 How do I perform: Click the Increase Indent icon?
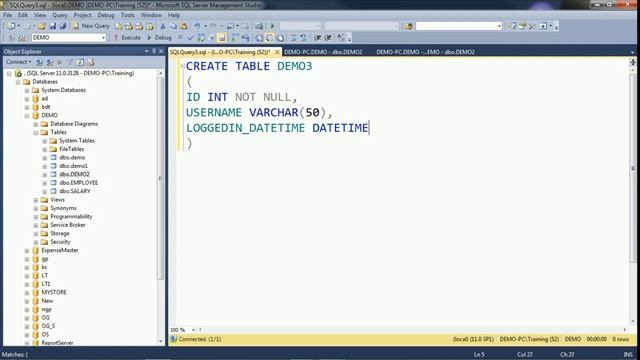pos(328,38)
